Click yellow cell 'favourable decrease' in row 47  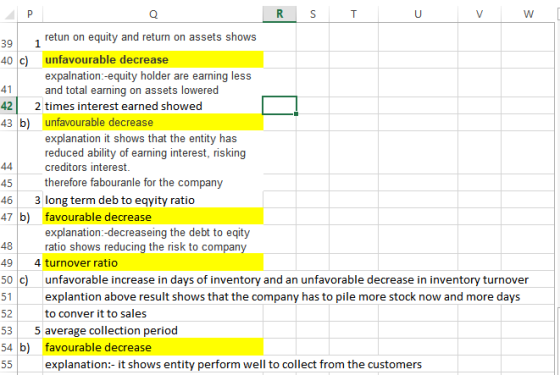point(153,216)
